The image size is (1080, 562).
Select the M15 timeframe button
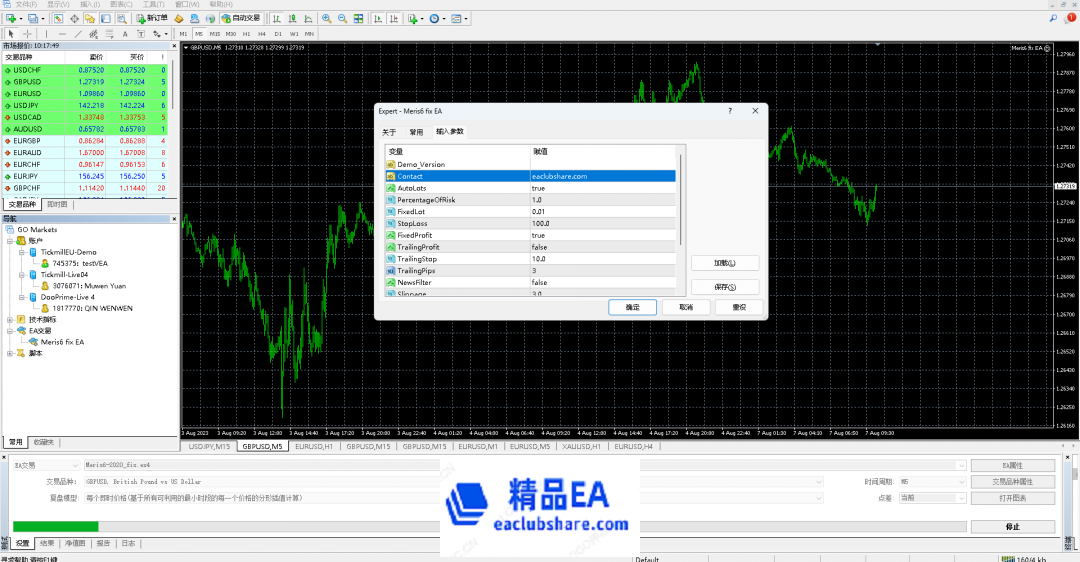(x=215, y=33)
